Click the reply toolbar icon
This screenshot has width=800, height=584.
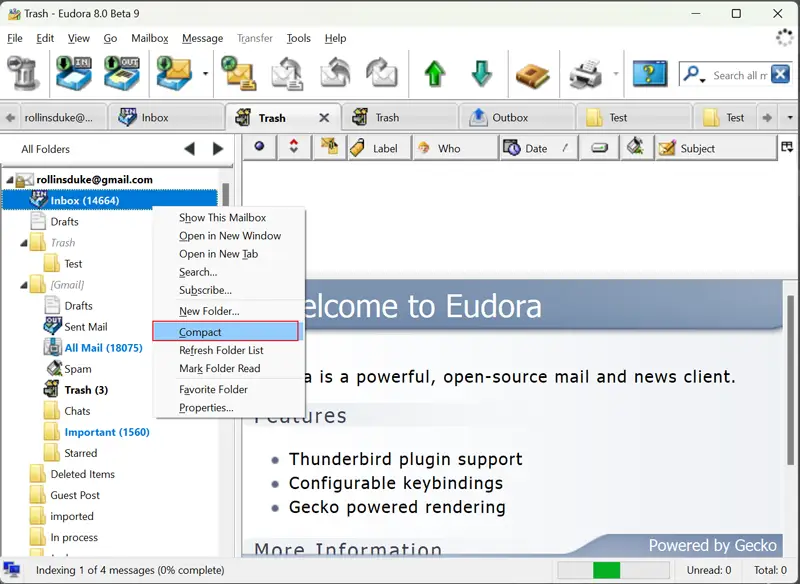click(x=287, y=74)
